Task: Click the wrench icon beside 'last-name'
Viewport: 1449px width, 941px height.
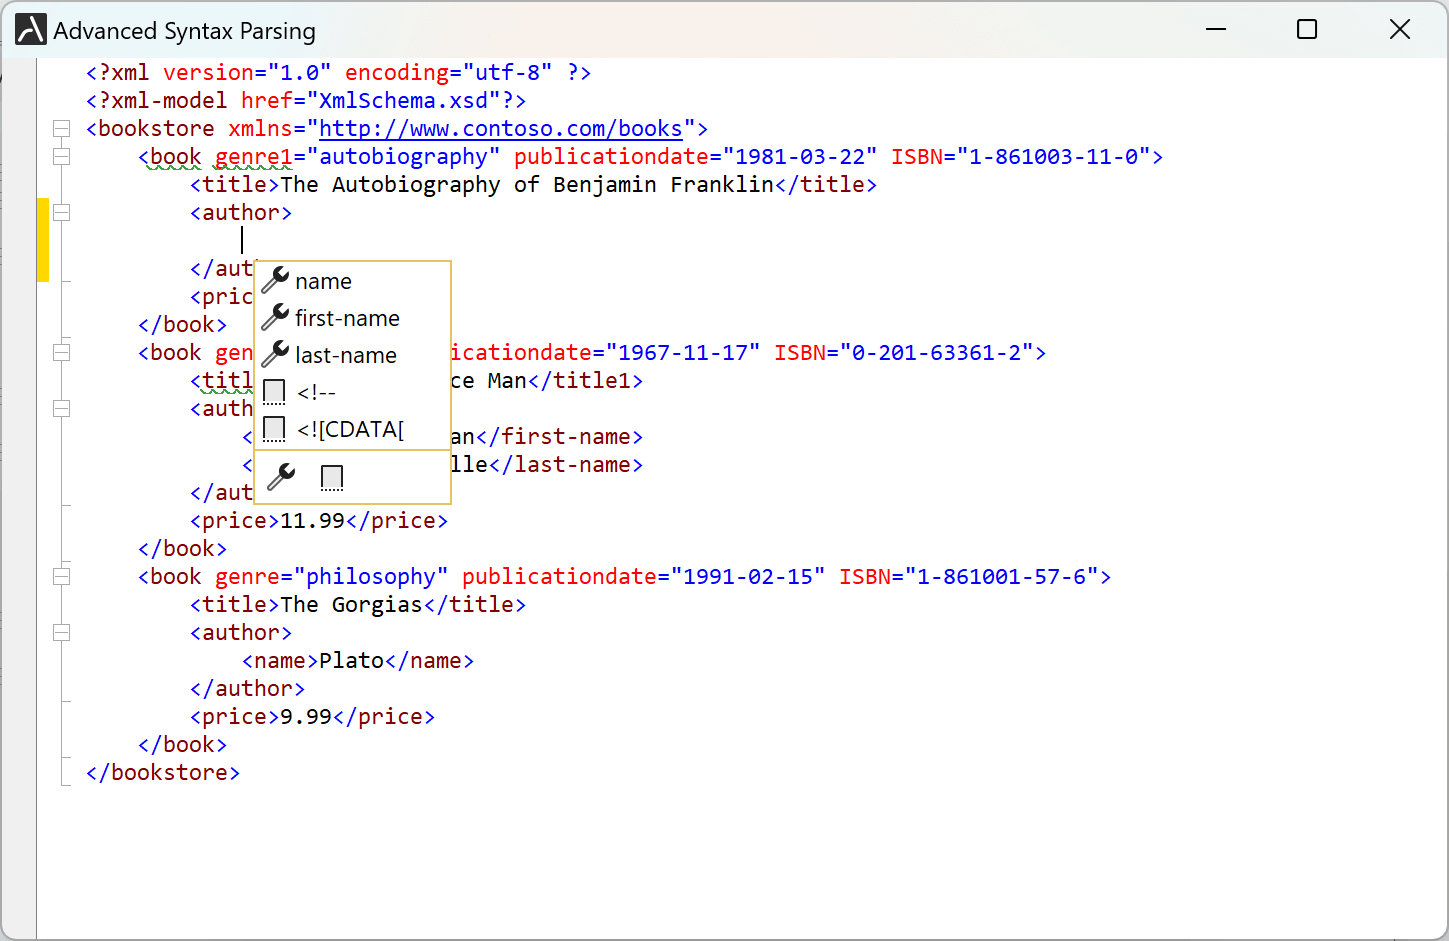Action: click(275, 354)
